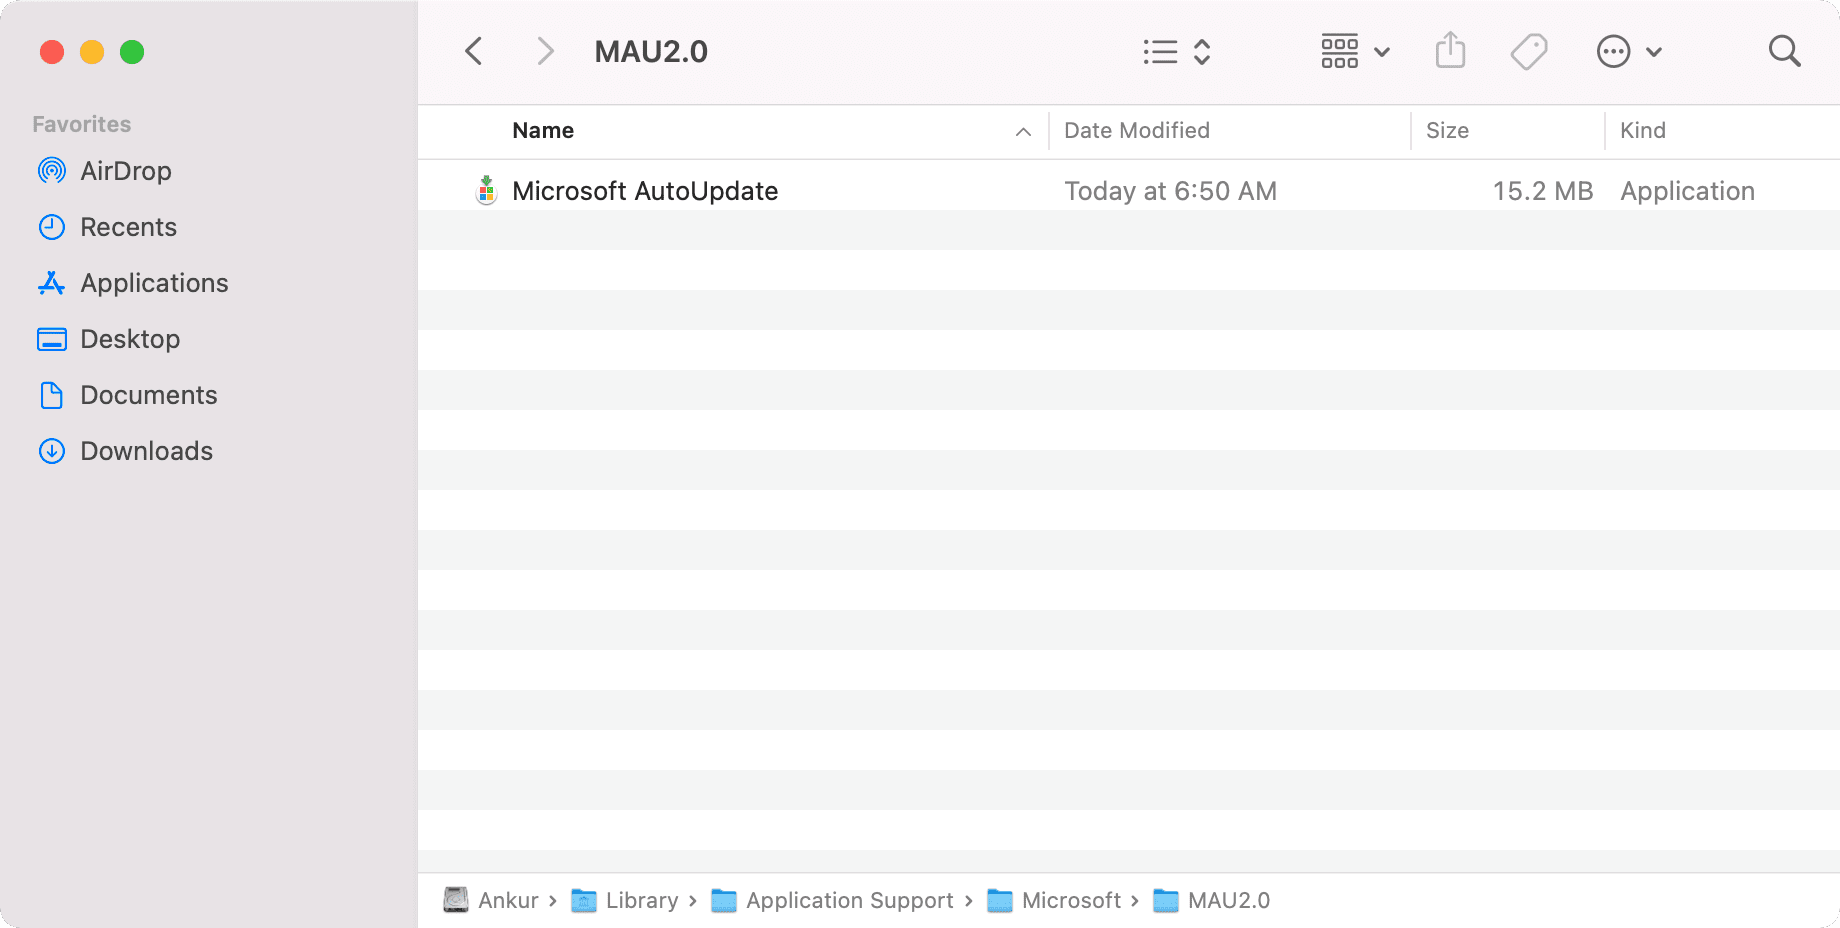
Task: Click the Desktop sidebar icon
Action: pos(52,339)
